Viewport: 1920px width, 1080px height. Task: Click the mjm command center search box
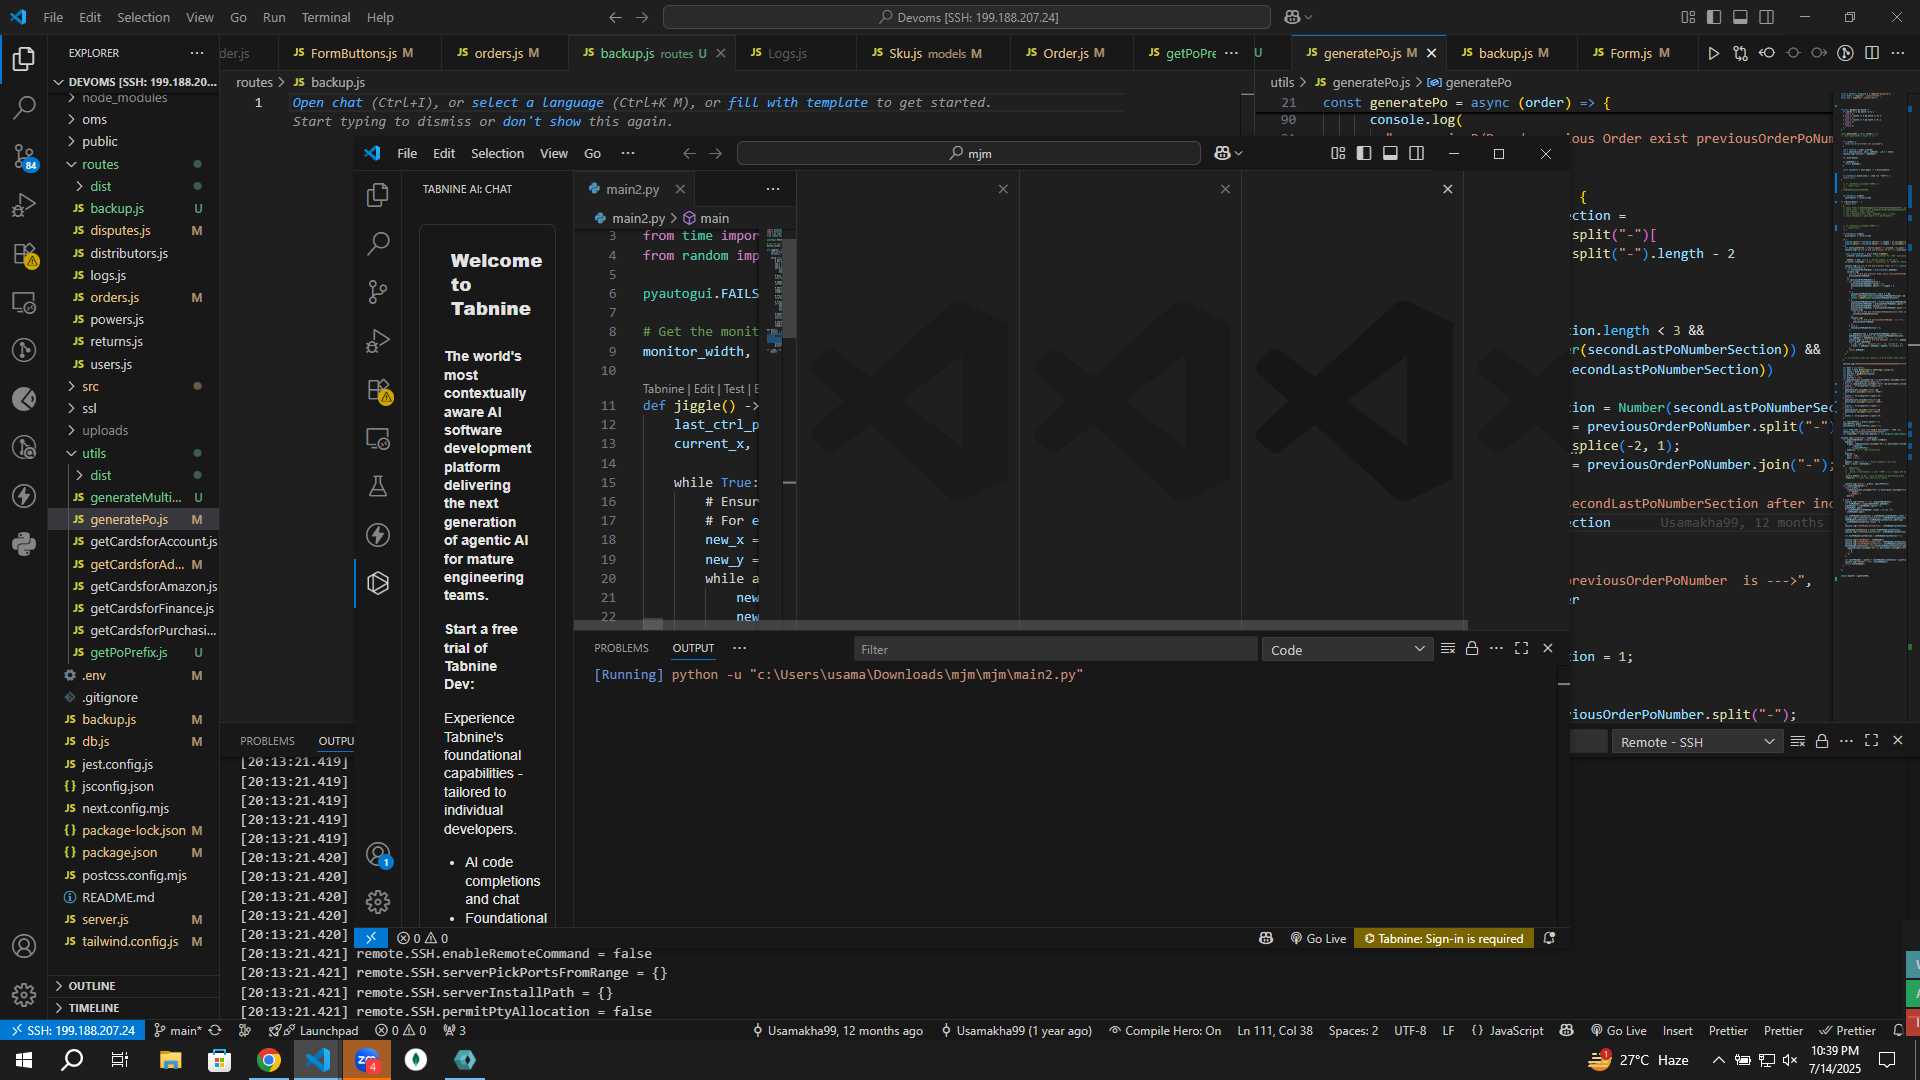click(x=968, y=153)
